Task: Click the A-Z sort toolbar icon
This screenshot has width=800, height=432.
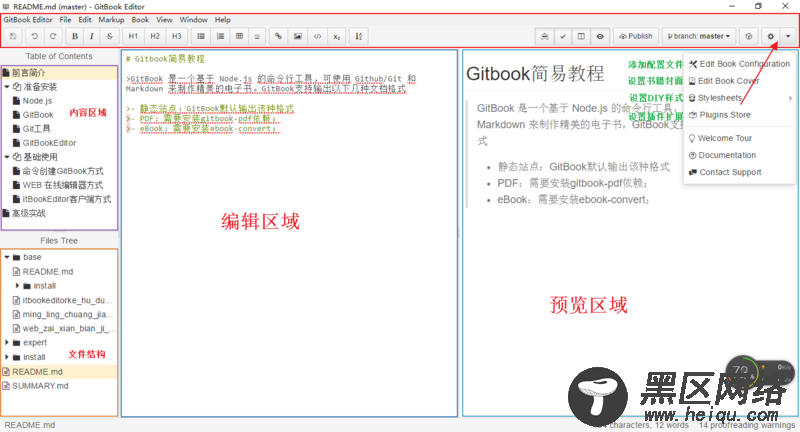Action: point(359,36)
